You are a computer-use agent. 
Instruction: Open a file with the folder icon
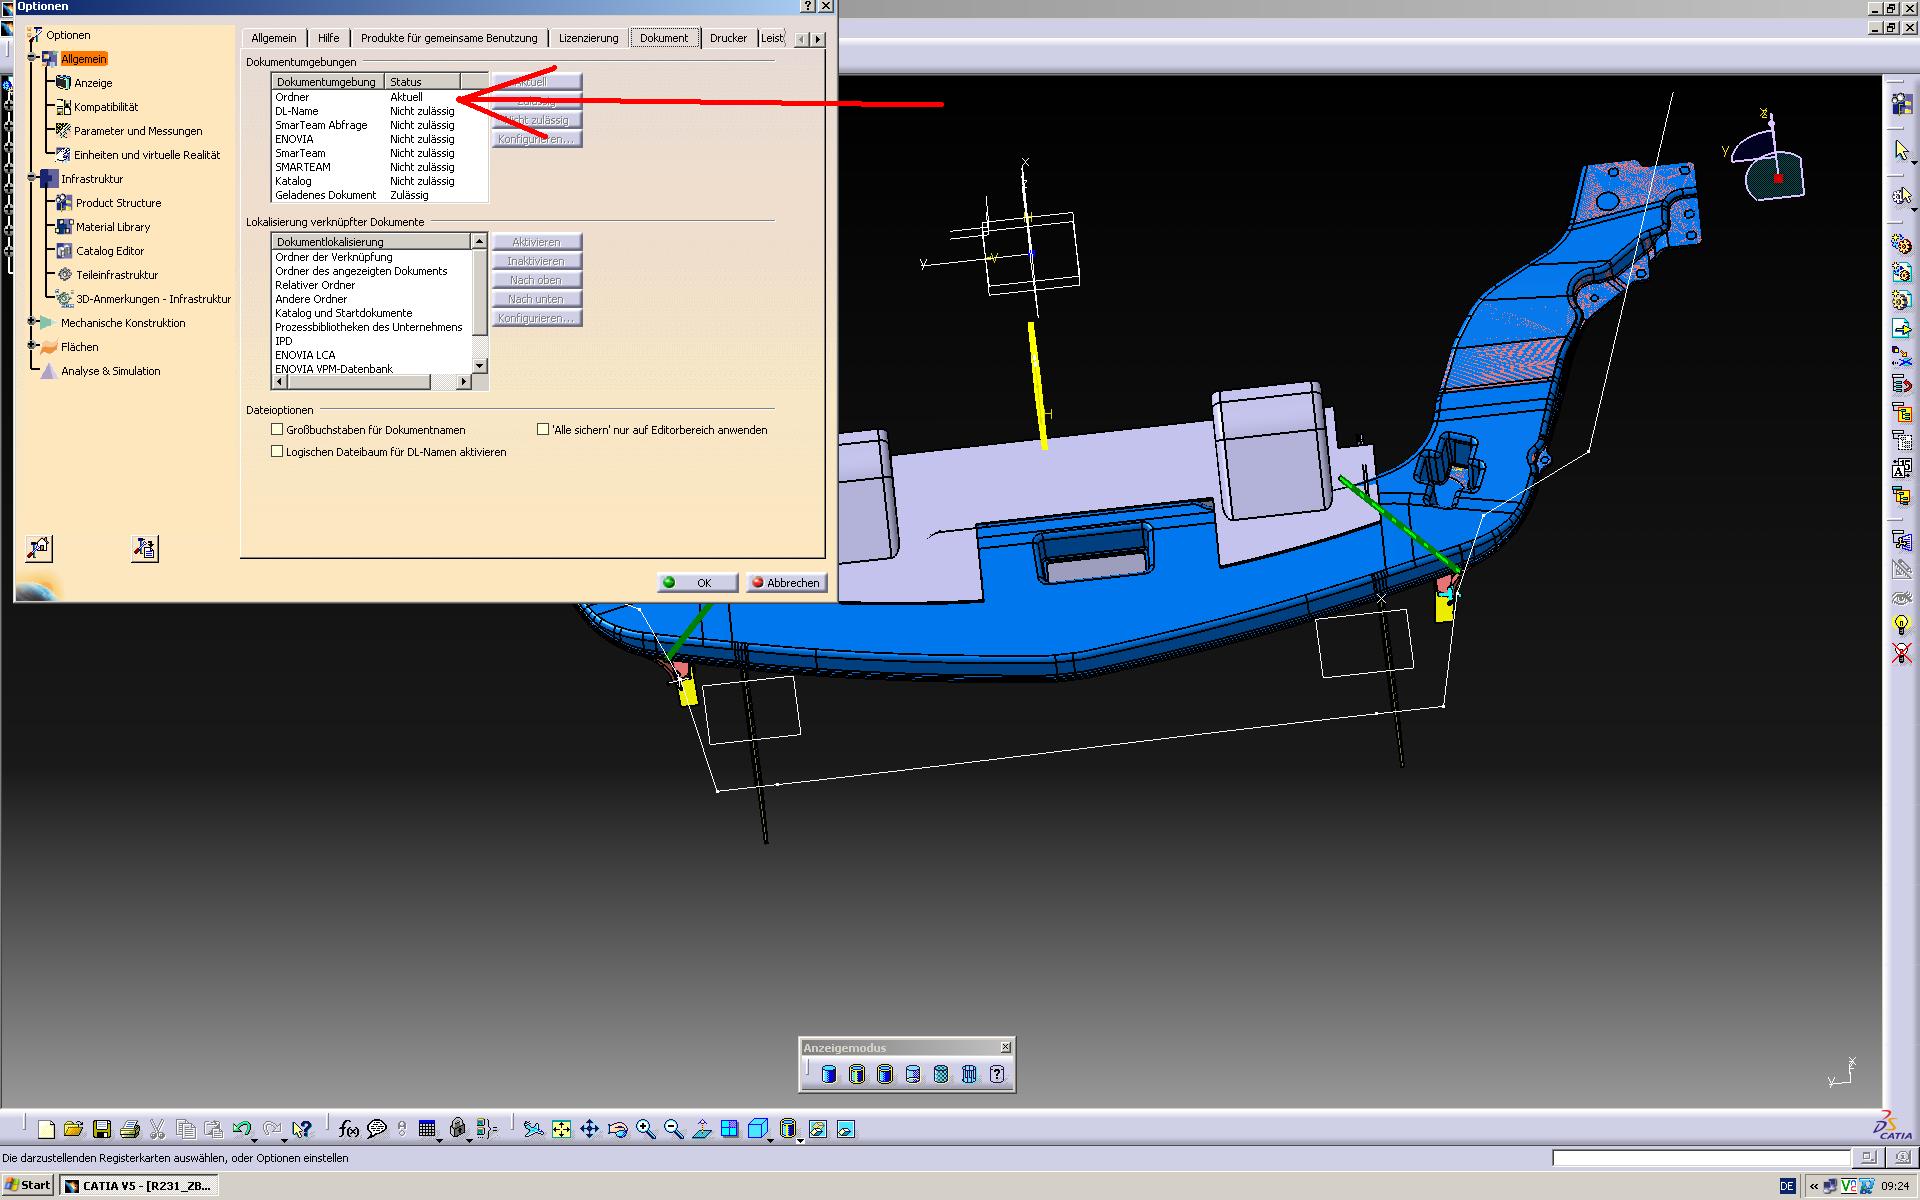(x=73, y=1129)
